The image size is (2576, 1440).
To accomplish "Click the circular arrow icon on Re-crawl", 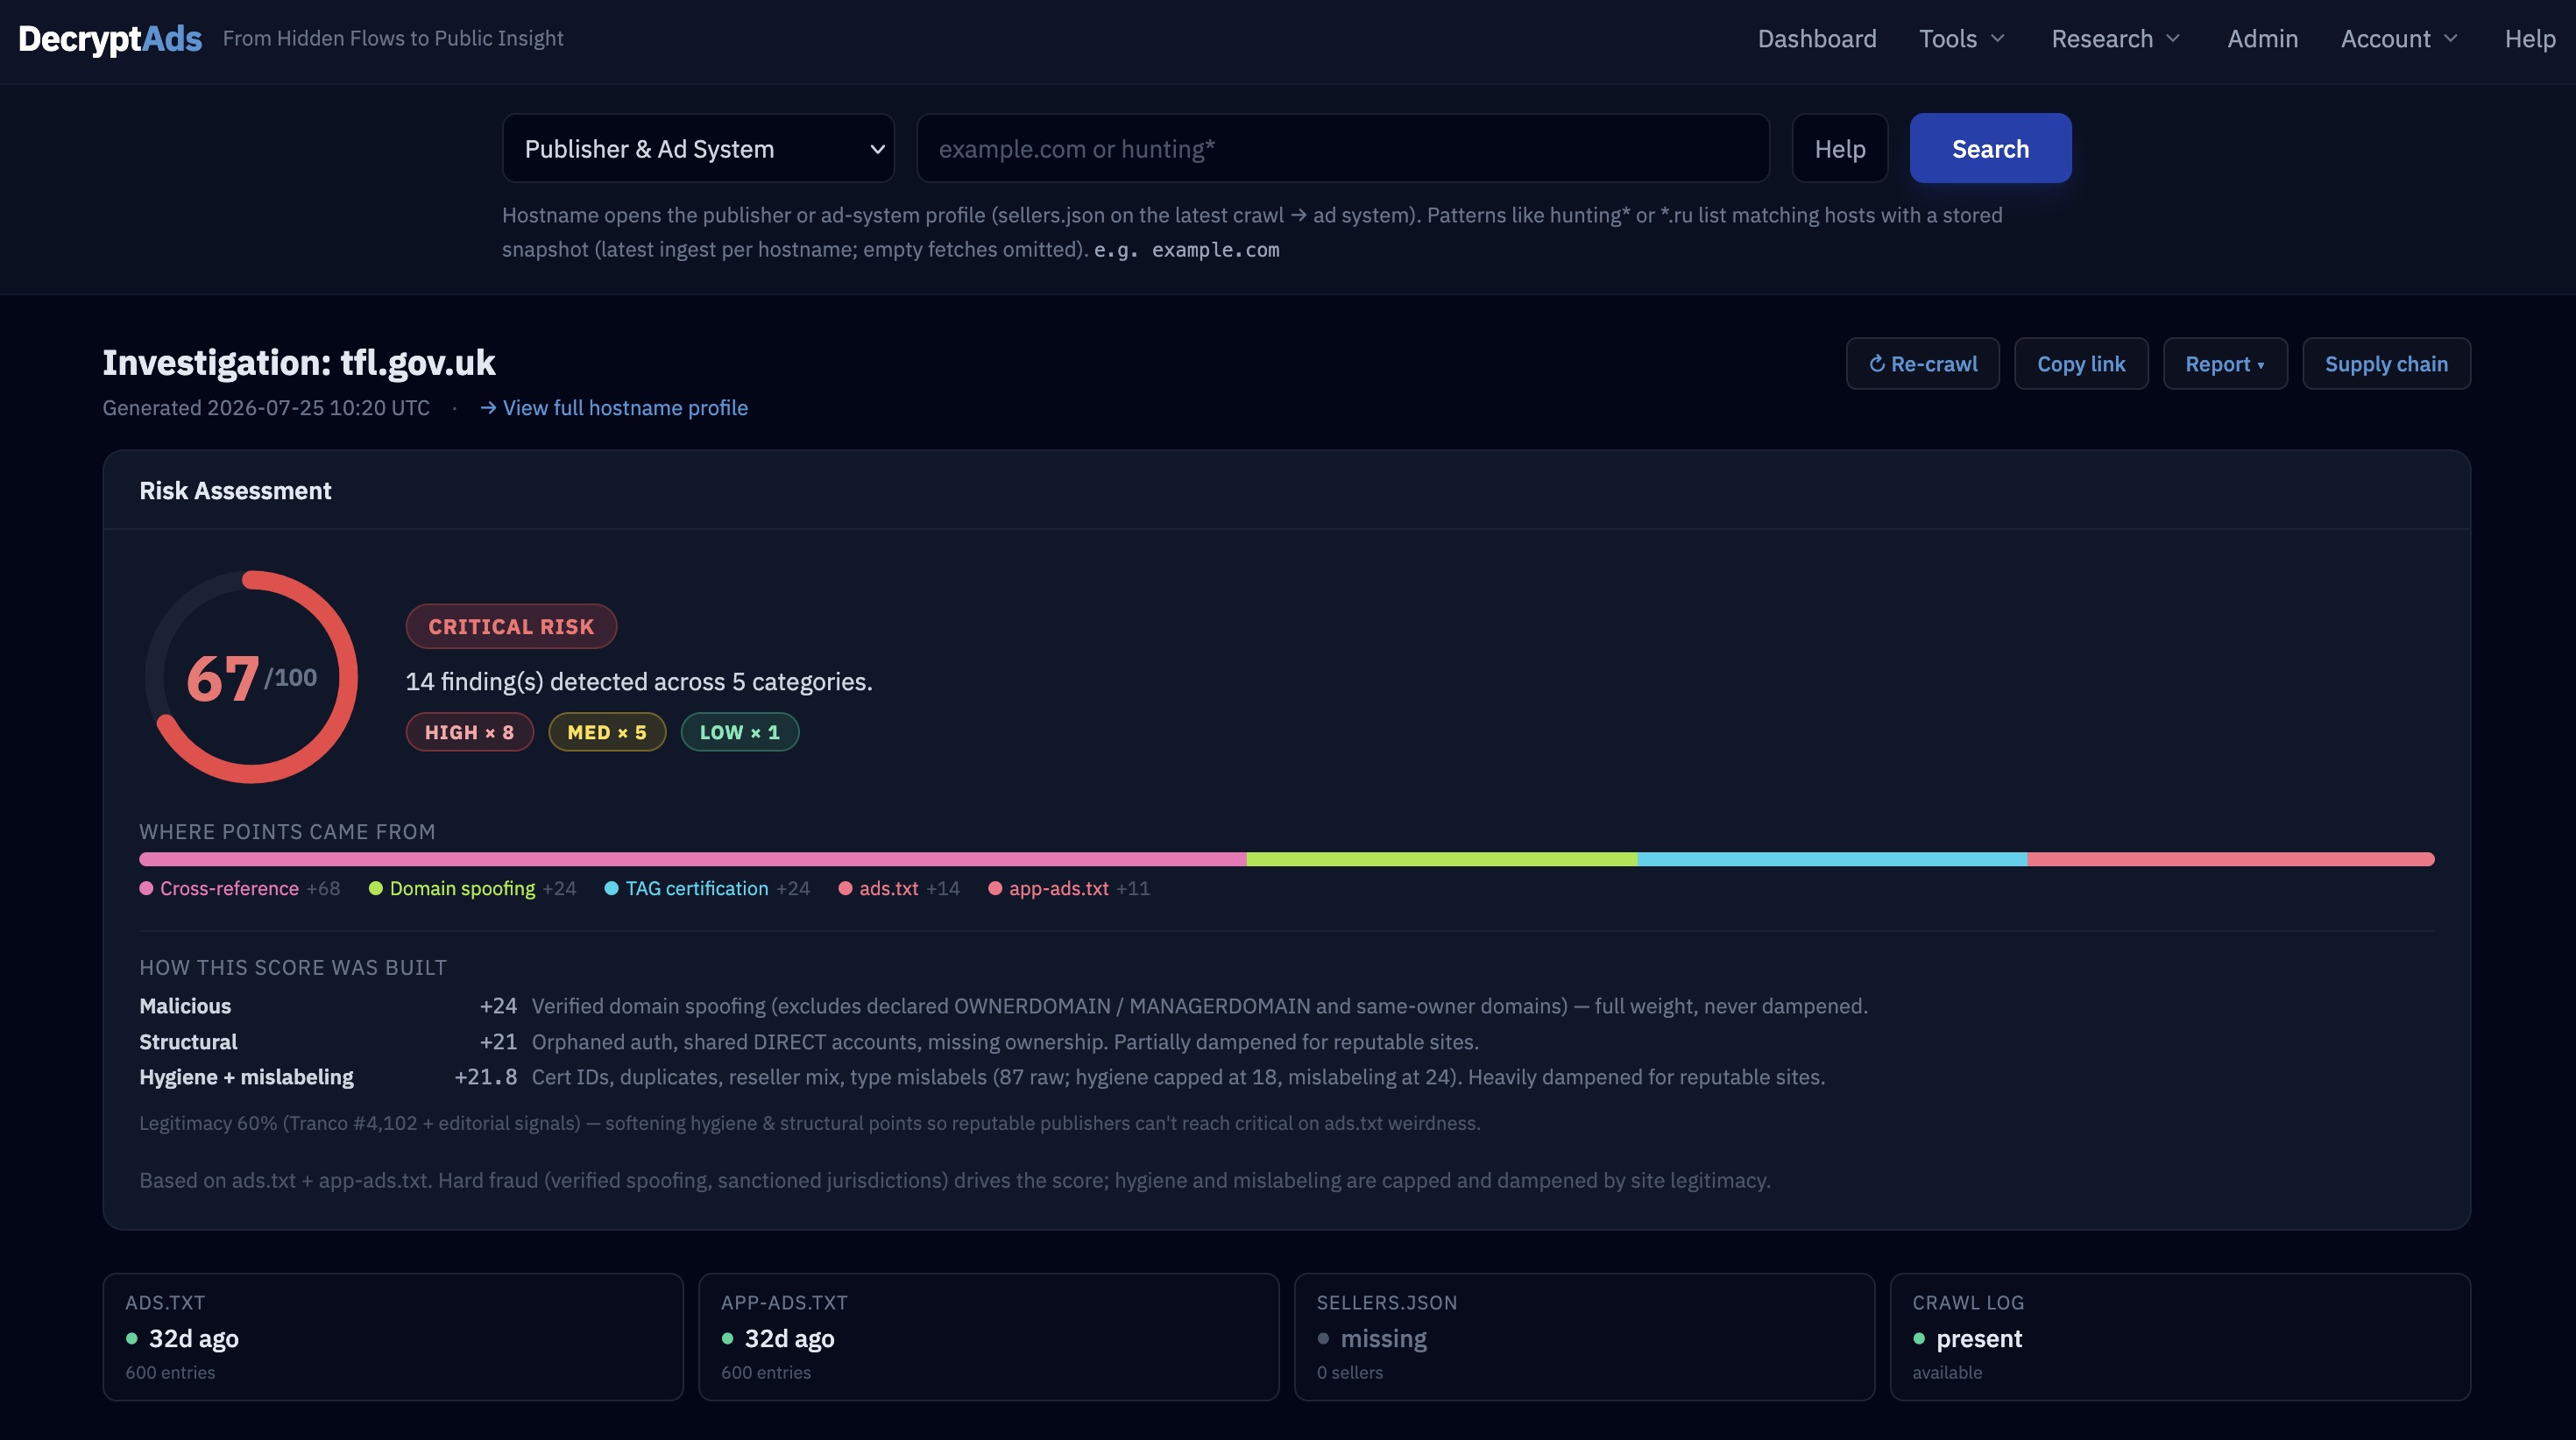I will pos(1877,363).
